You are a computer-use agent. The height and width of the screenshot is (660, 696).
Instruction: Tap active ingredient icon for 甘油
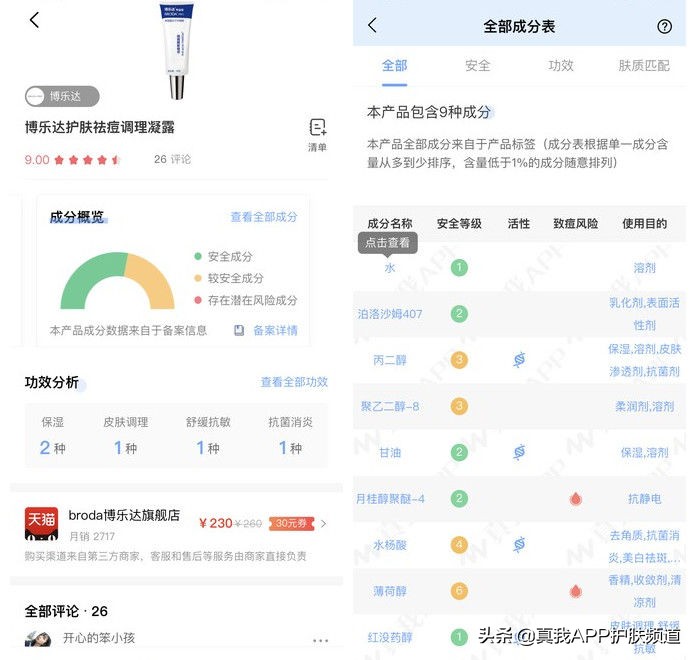pos(519,452)
